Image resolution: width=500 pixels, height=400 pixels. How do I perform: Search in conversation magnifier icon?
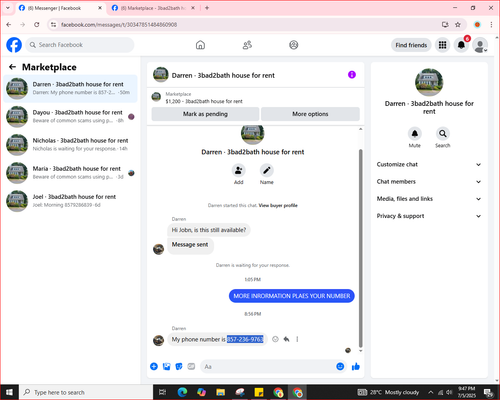click(443, 134)
